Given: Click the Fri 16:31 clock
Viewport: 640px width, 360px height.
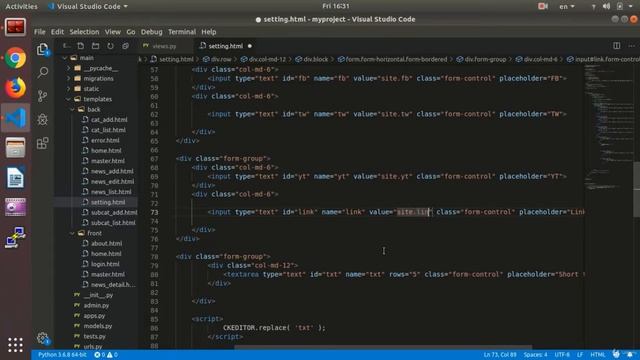Looking at the screenshot, I should tap(336, 6).
